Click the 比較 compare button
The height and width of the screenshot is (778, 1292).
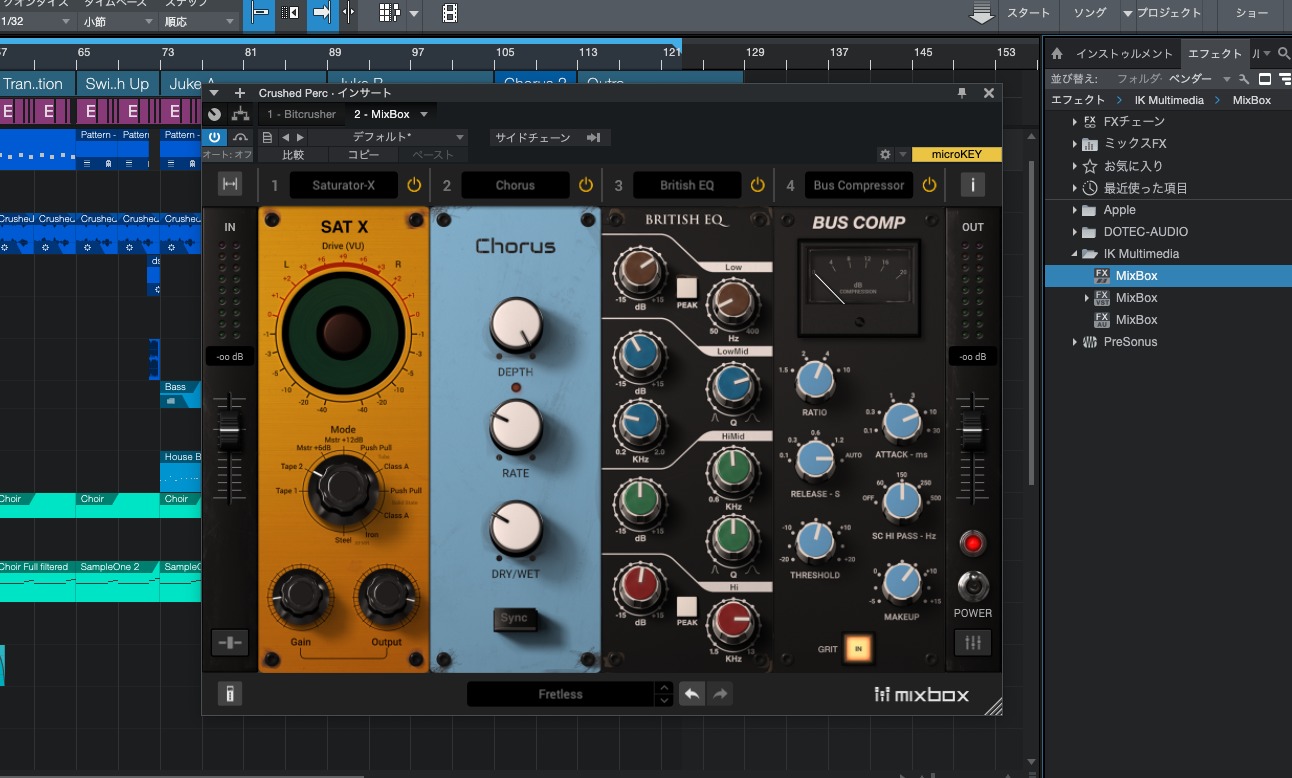coord(293,155)
